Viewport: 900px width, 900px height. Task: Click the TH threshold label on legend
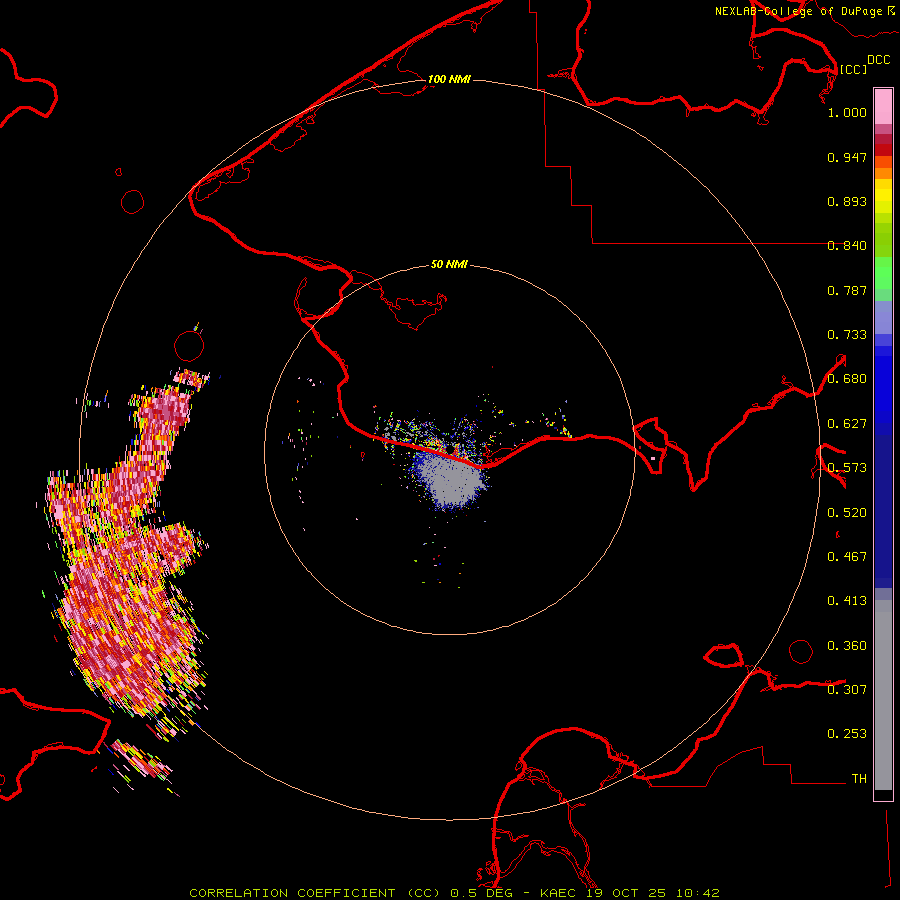pyautogui.click(x=858, y=778)
